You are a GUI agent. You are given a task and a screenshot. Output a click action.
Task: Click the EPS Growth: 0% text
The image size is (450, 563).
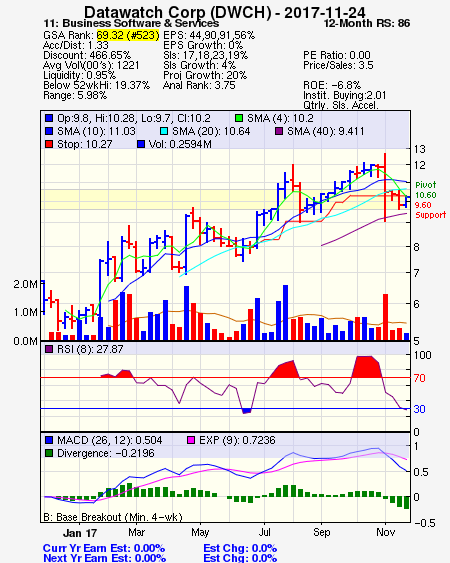click(x=203, y=45)
